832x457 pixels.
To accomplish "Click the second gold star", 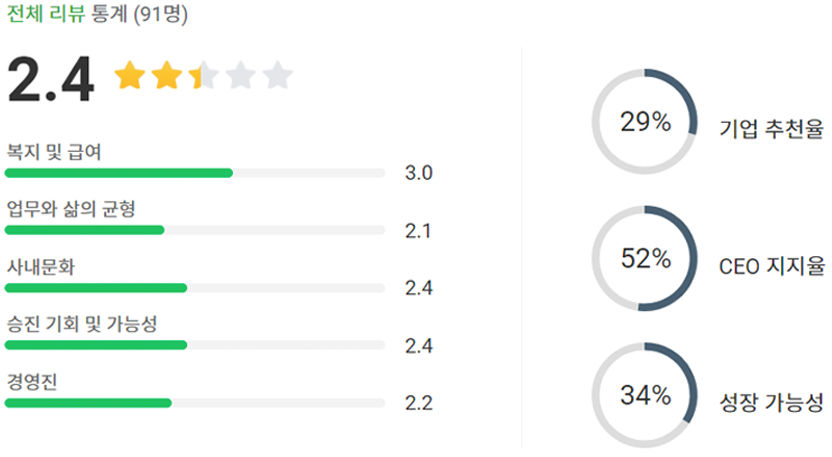I will pos(166,76).
